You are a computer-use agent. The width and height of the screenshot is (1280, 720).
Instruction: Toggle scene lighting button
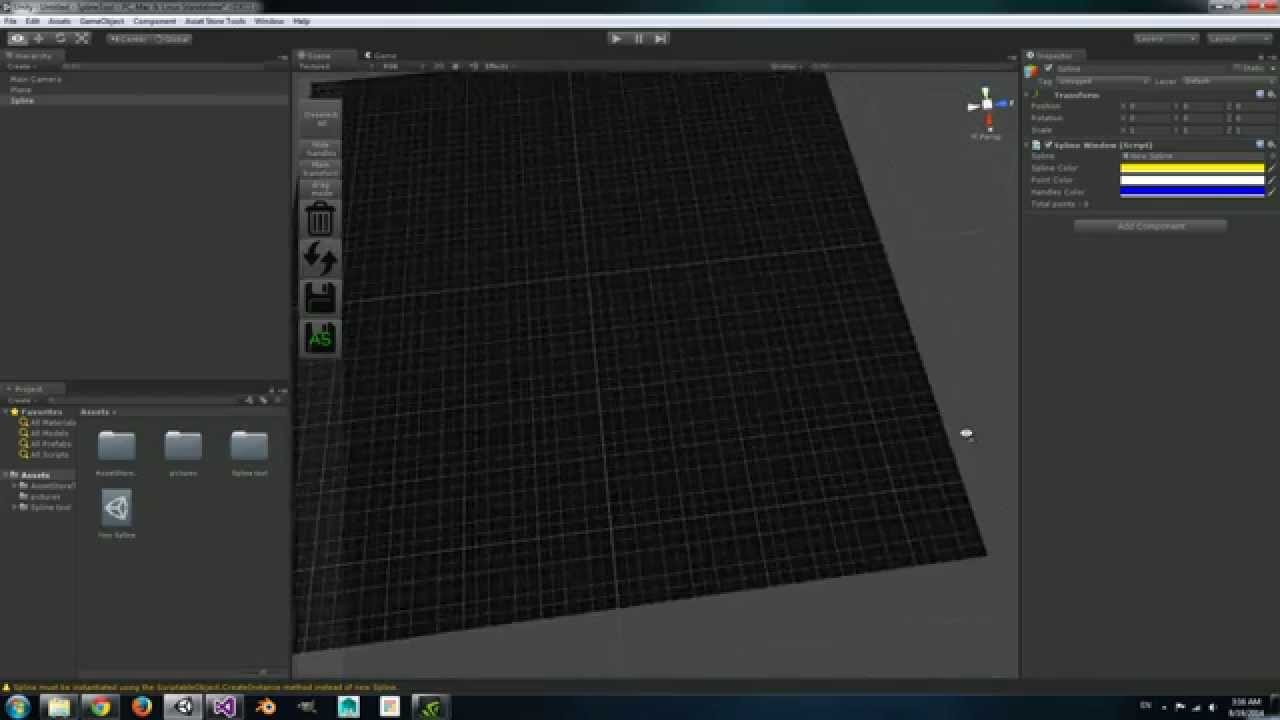(456, 66)
